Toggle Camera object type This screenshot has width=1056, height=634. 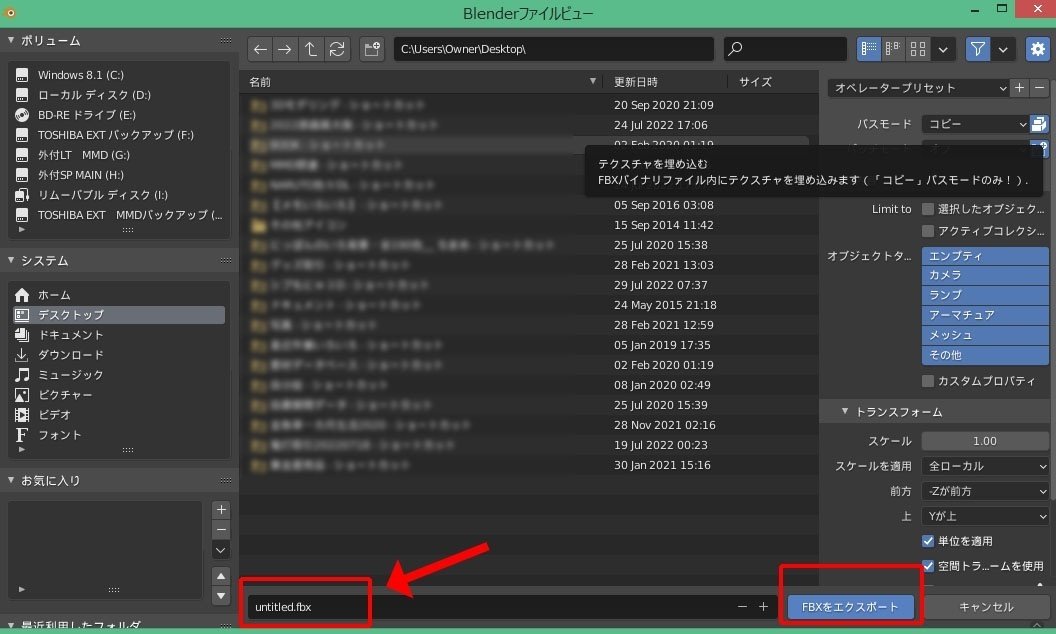click(985, 275)
